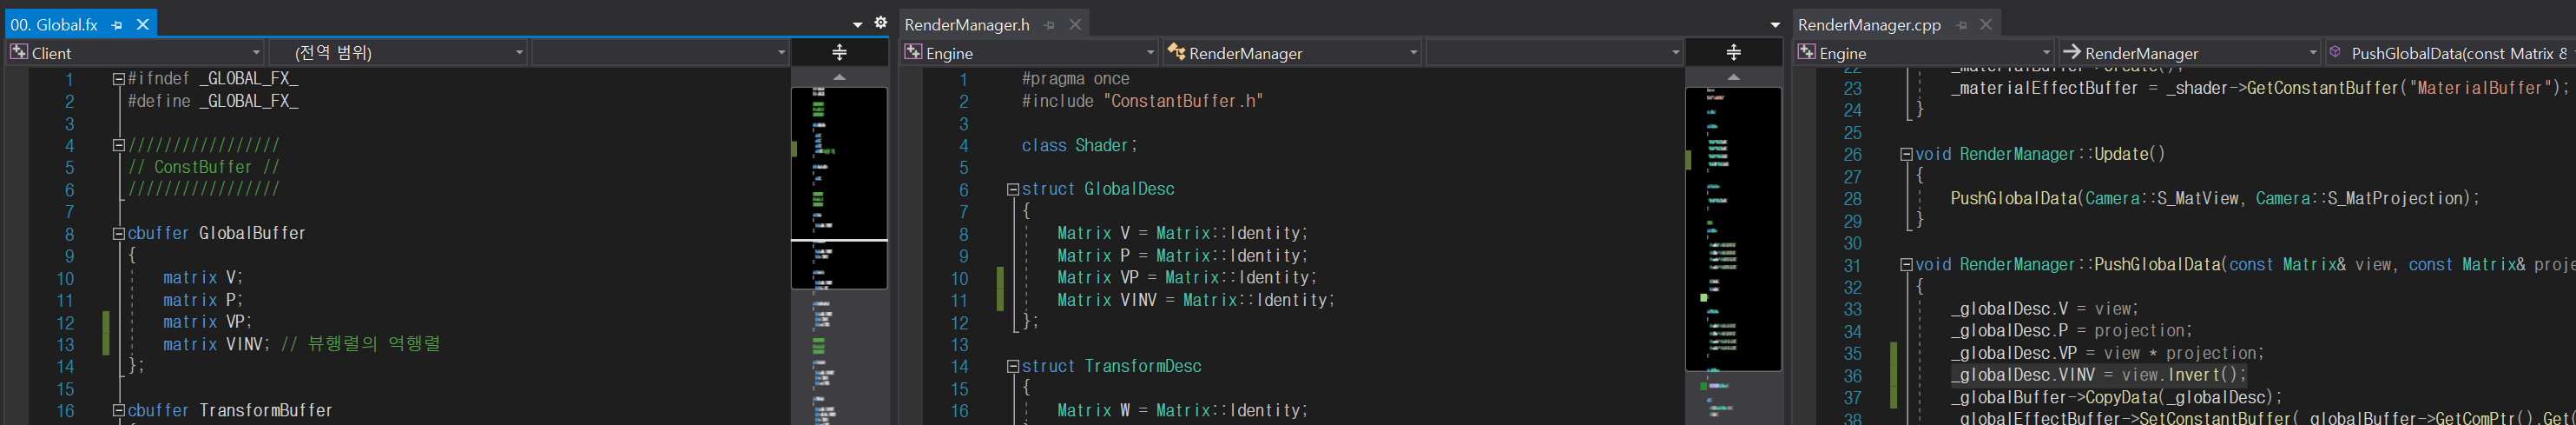Collapse the struct GlobalDesc block
2576x425 pixels.
point(1012,189)
